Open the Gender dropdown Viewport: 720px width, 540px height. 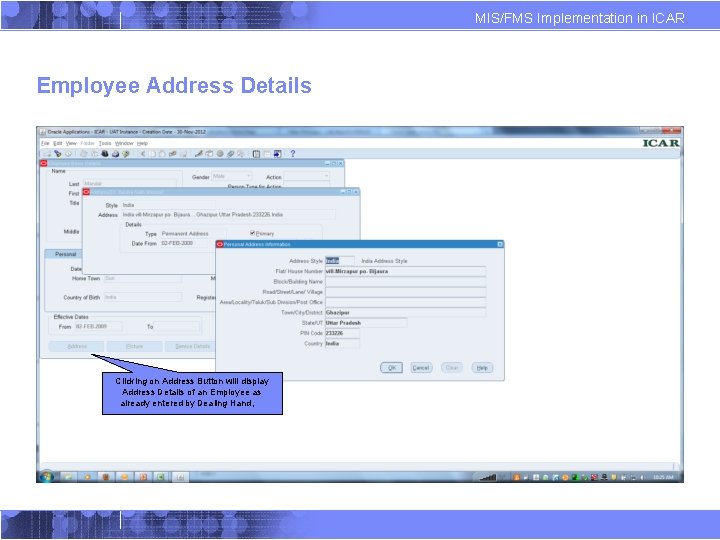point(232,176)
